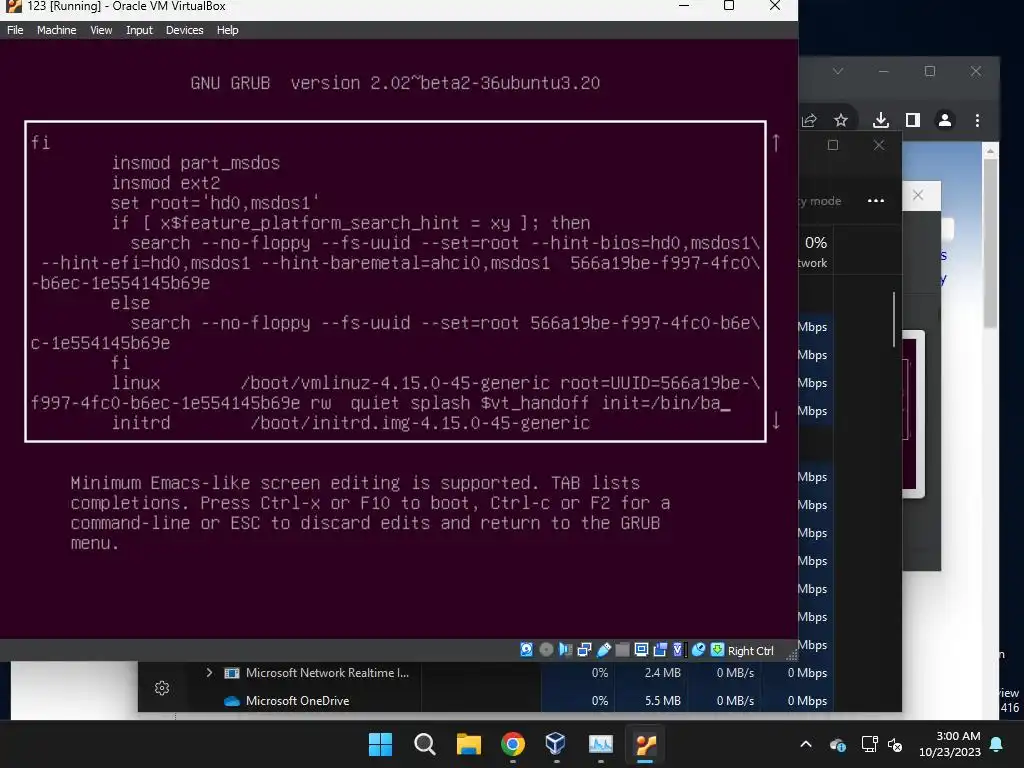Click the audio status icon in VirtualBox
The height and width of the screenshot is (768, 1024).
click(x=566, y=650)
